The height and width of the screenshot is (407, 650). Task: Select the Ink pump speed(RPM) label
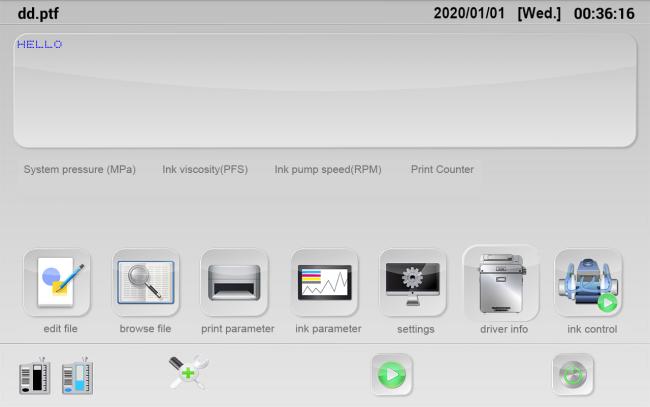(x=327, y=169)
